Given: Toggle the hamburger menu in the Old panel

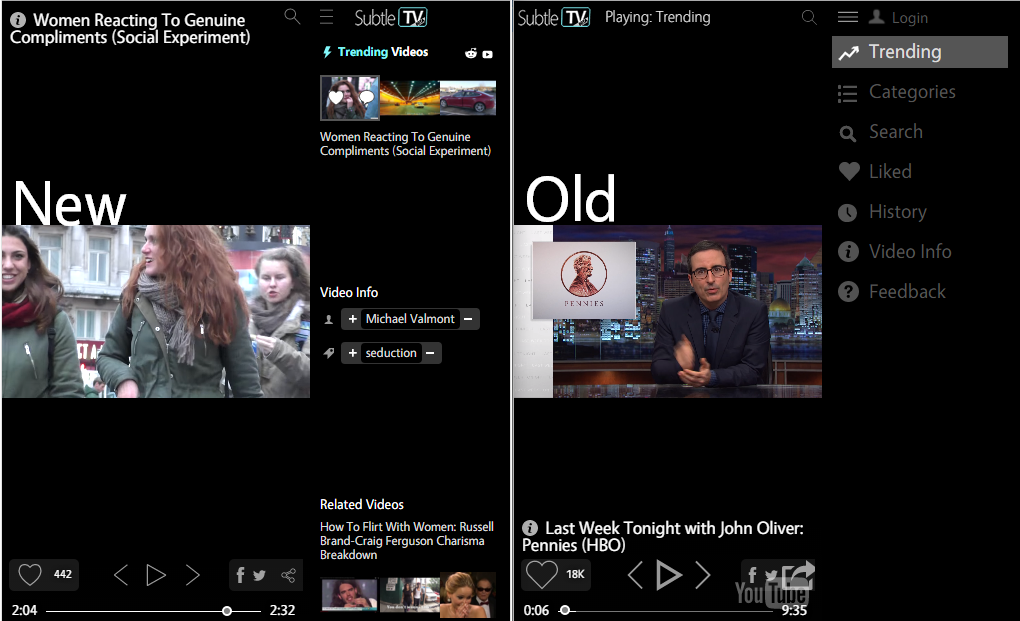Looking at the screenshot, I should click(848, 17).
